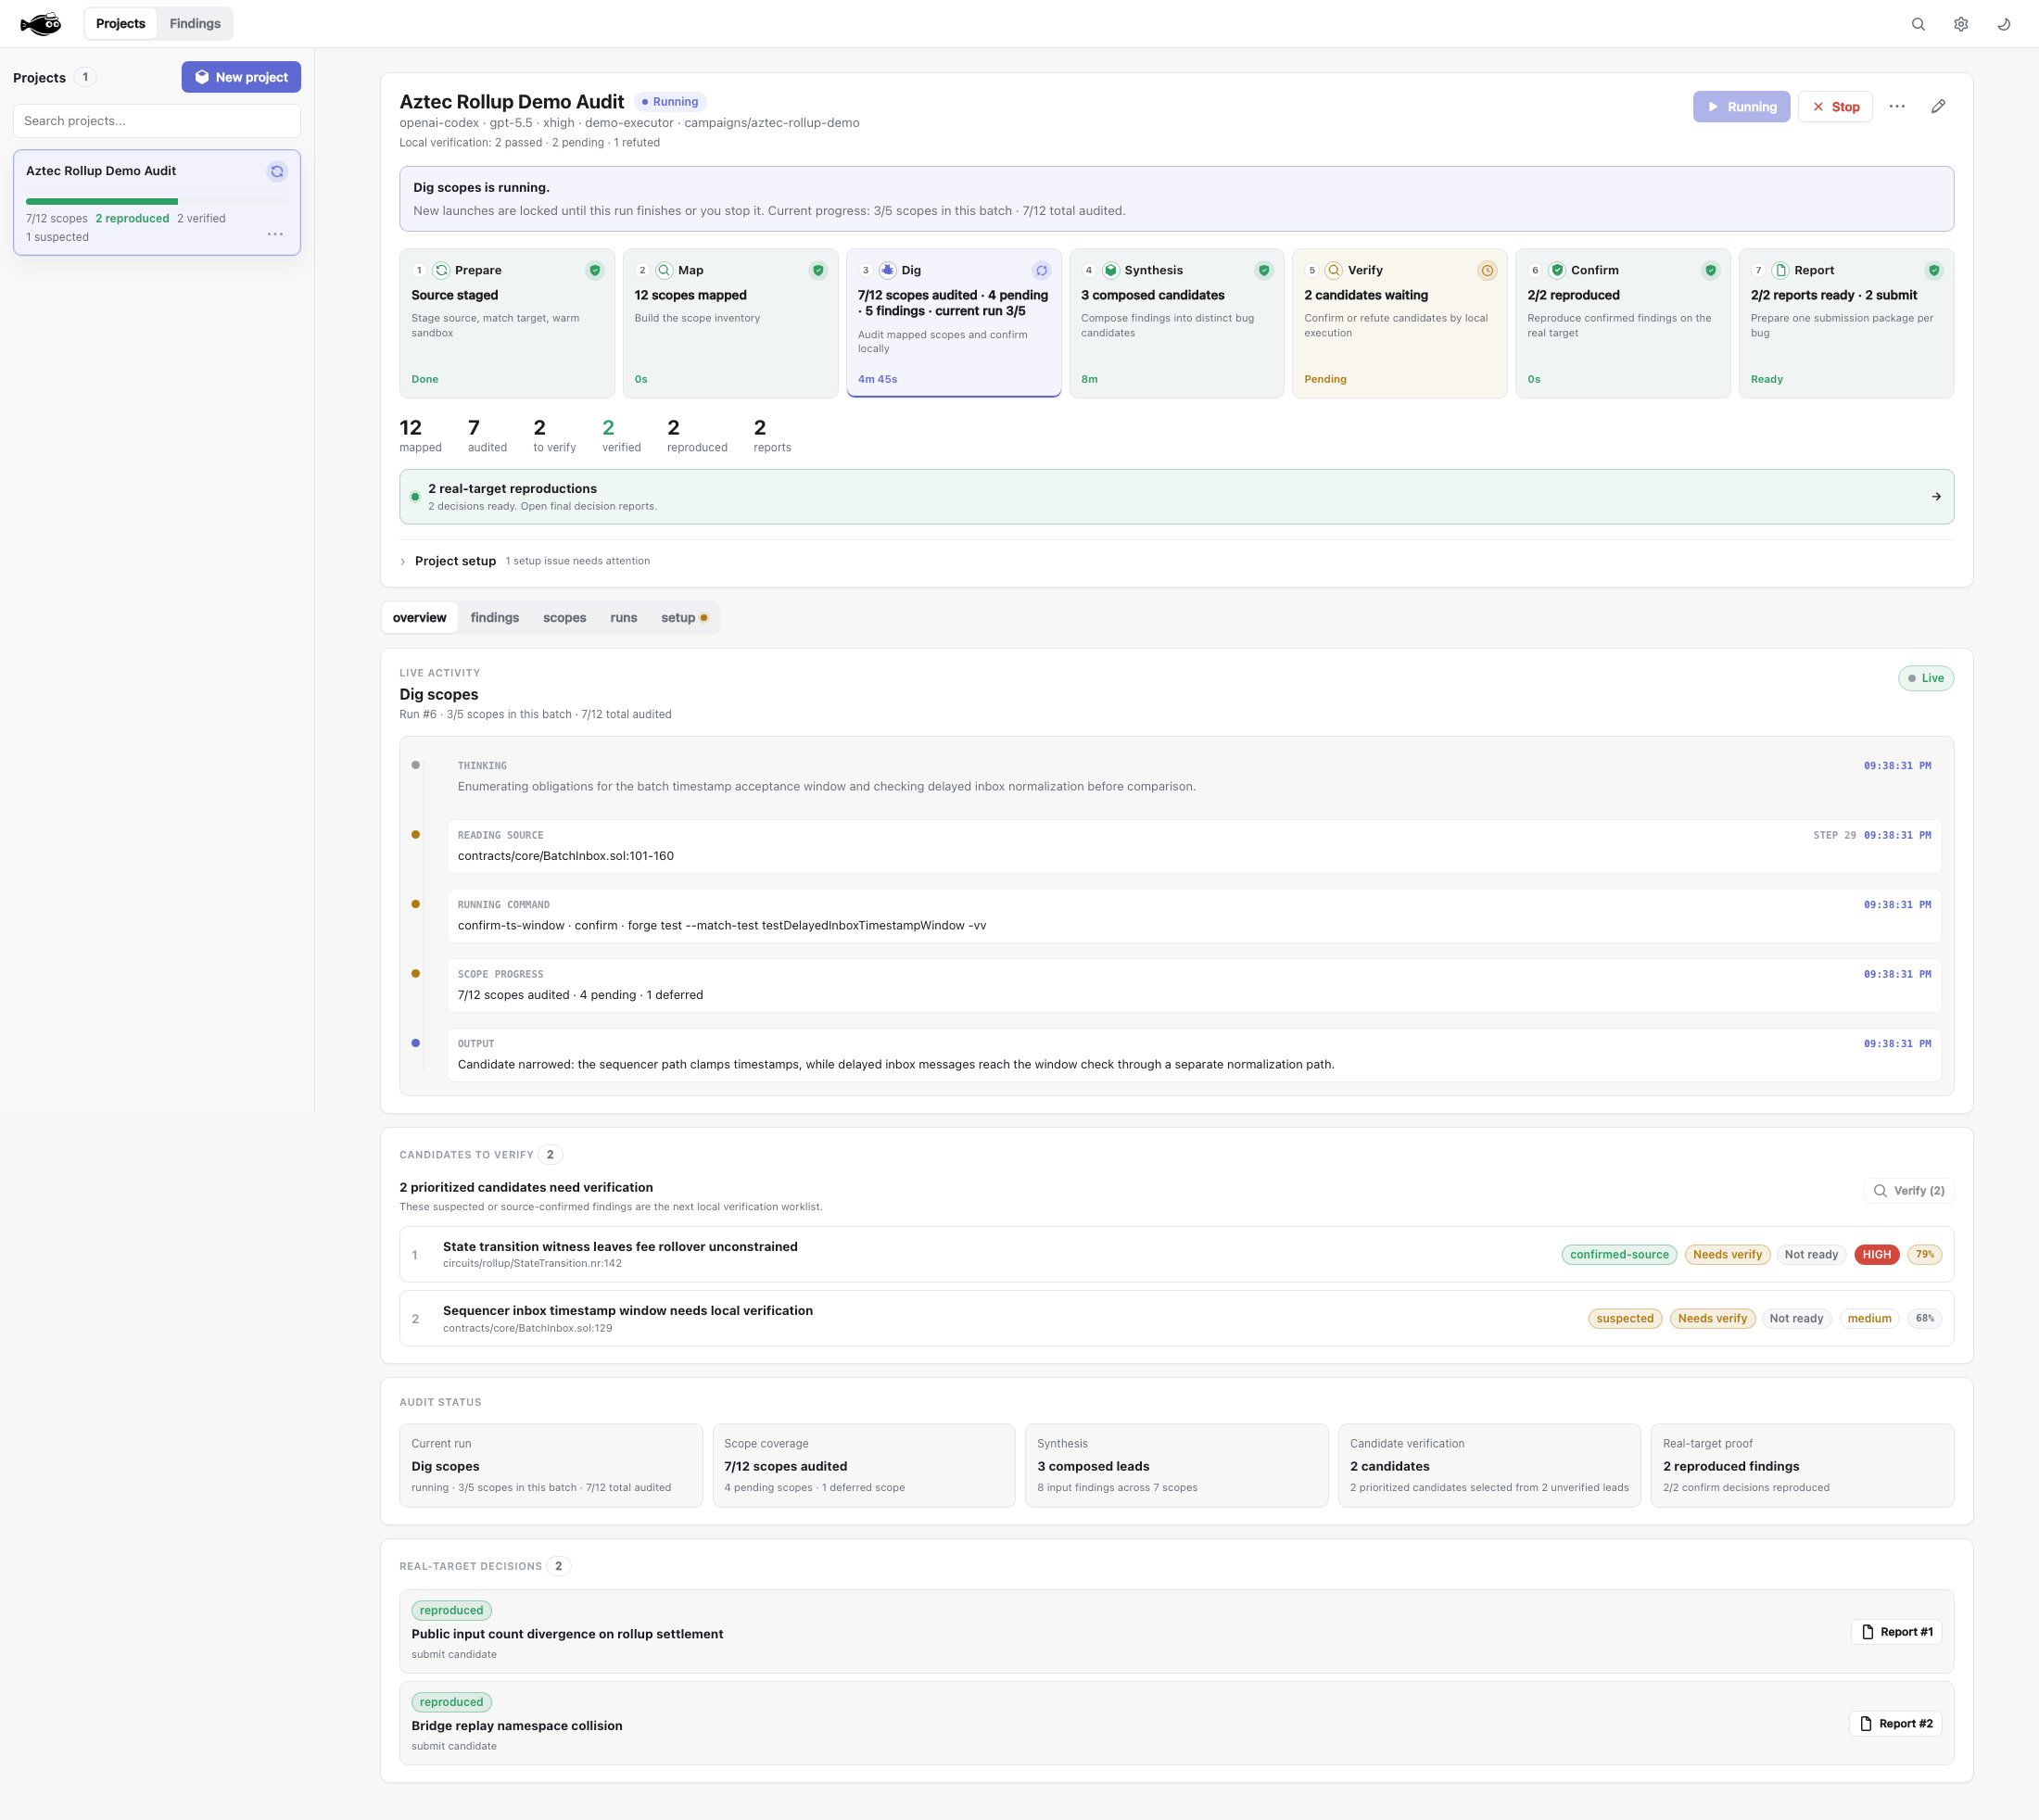The width and height of the screenshot is (2039, 1820).
Task: Click the Dig stage icon
Action: point(887,270)
